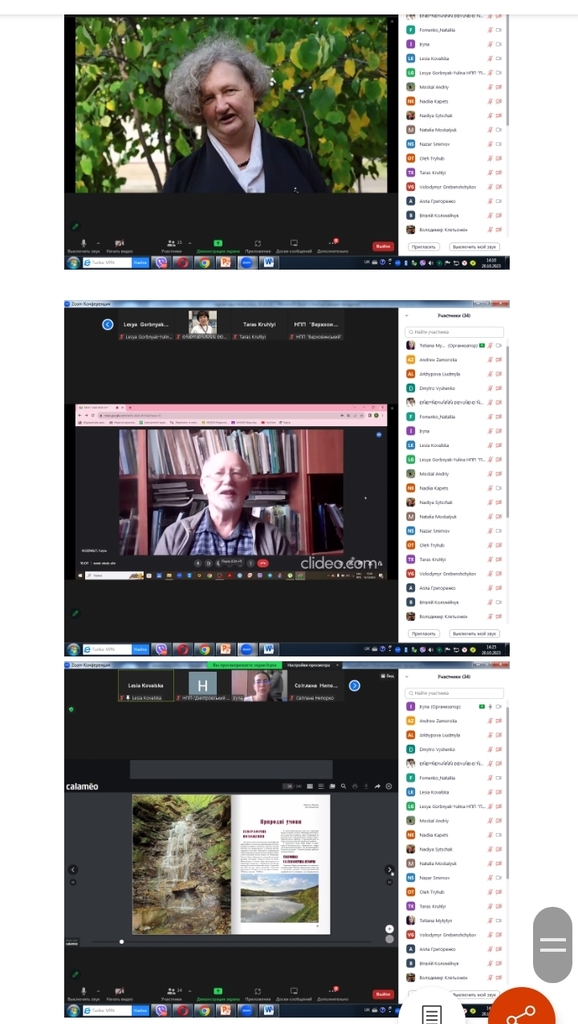Screen dimensions: 578x1024
Task: Open the Вид view menu in bottom Zoom window
Action: click(x=387, y=677)
